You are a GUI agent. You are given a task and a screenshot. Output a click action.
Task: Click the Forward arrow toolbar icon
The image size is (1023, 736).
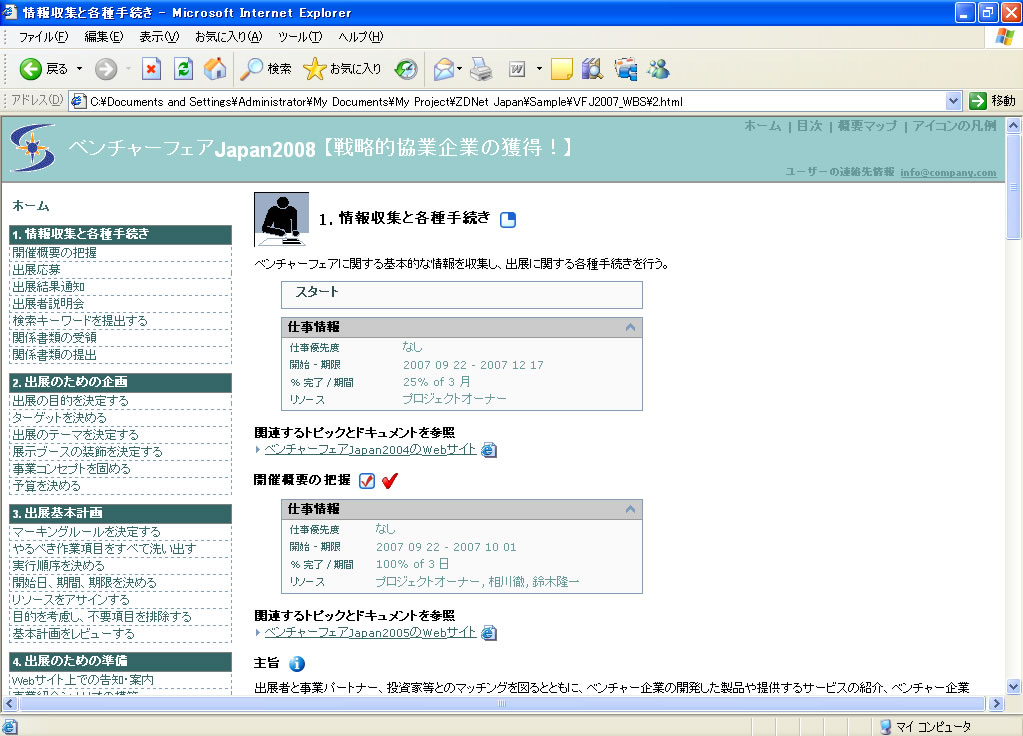tap(106, 69)
